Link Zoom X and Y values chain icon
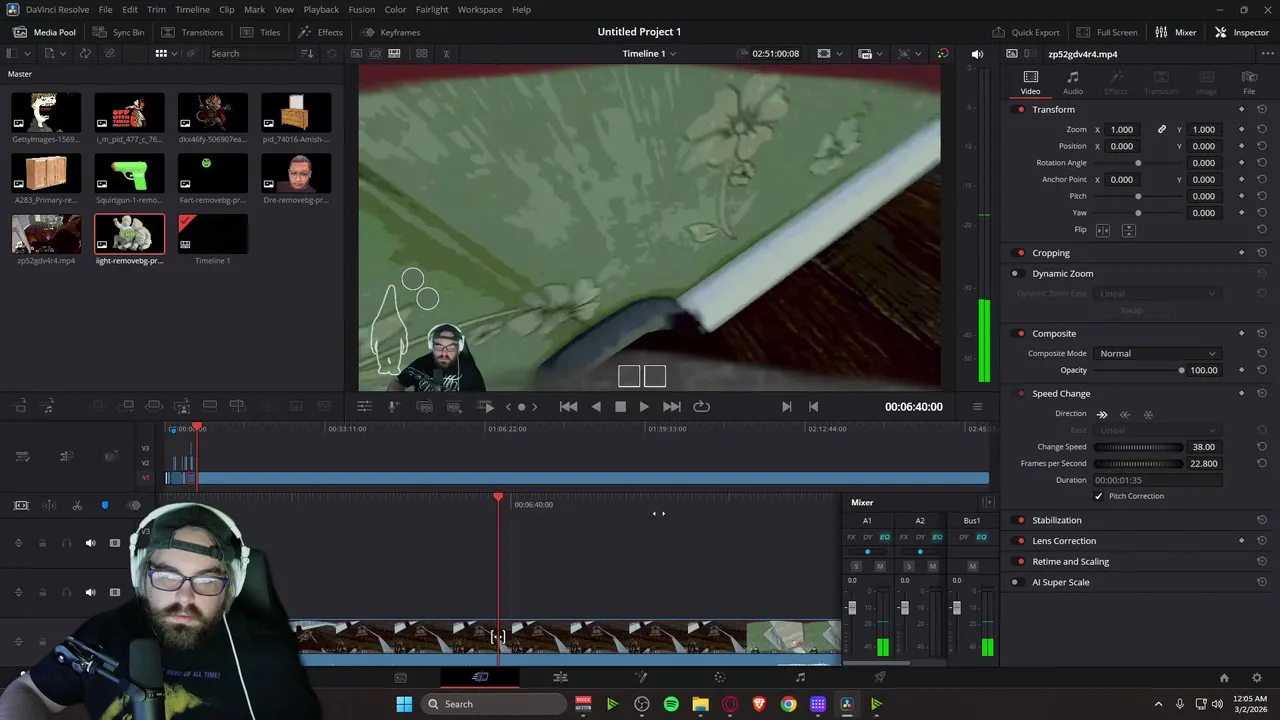This screenshot has height=720, width=1280. point(1162,129)
